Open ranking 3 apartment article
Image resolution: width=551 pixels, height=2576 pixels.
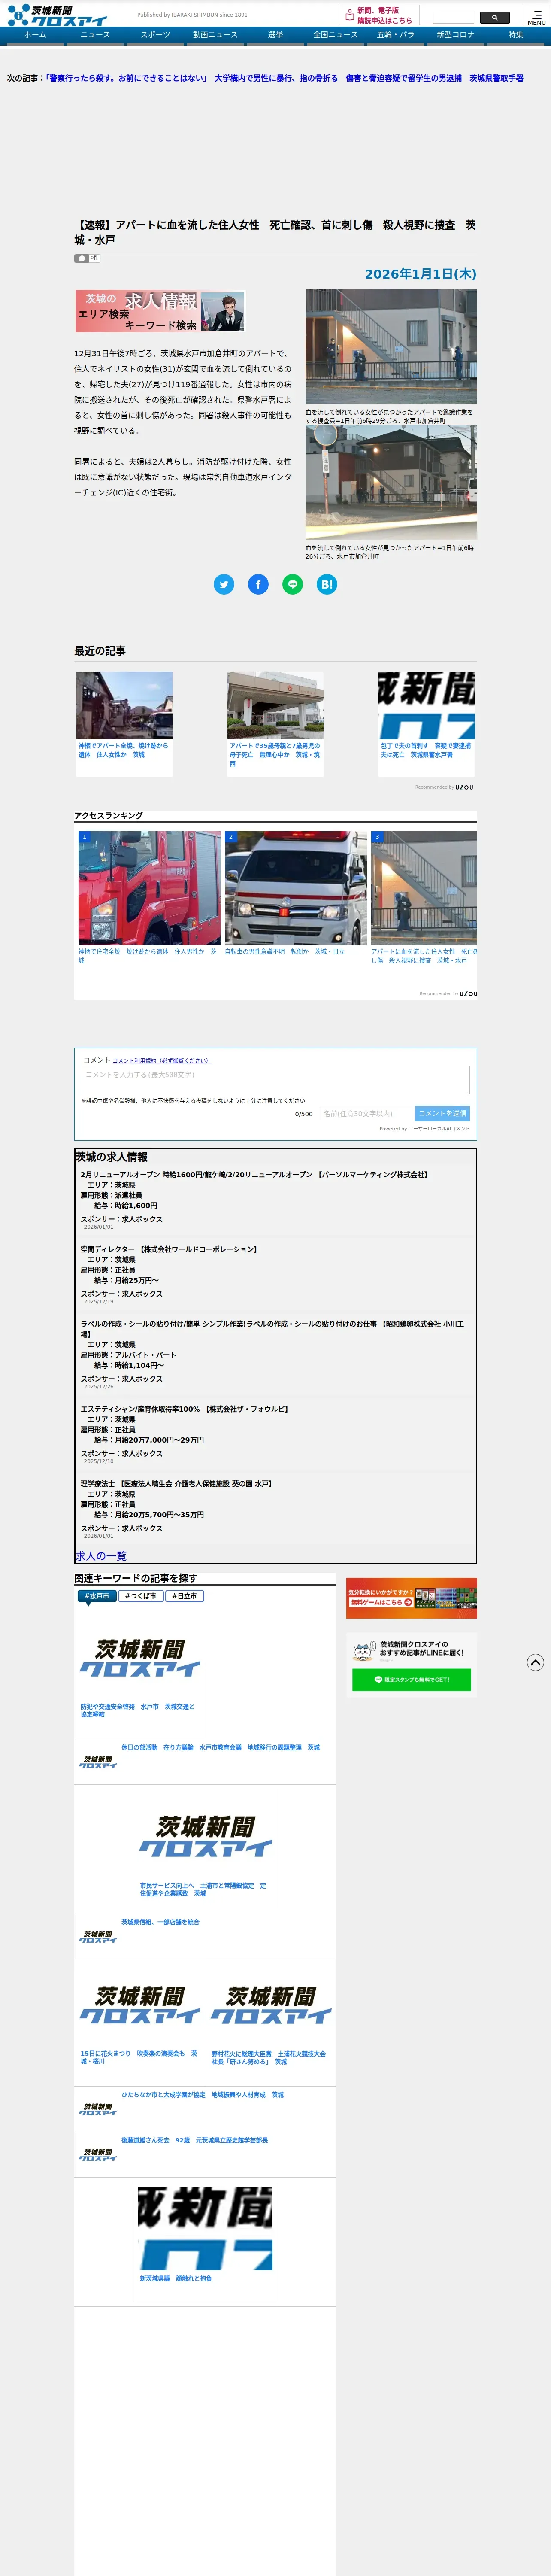(424, 898)
